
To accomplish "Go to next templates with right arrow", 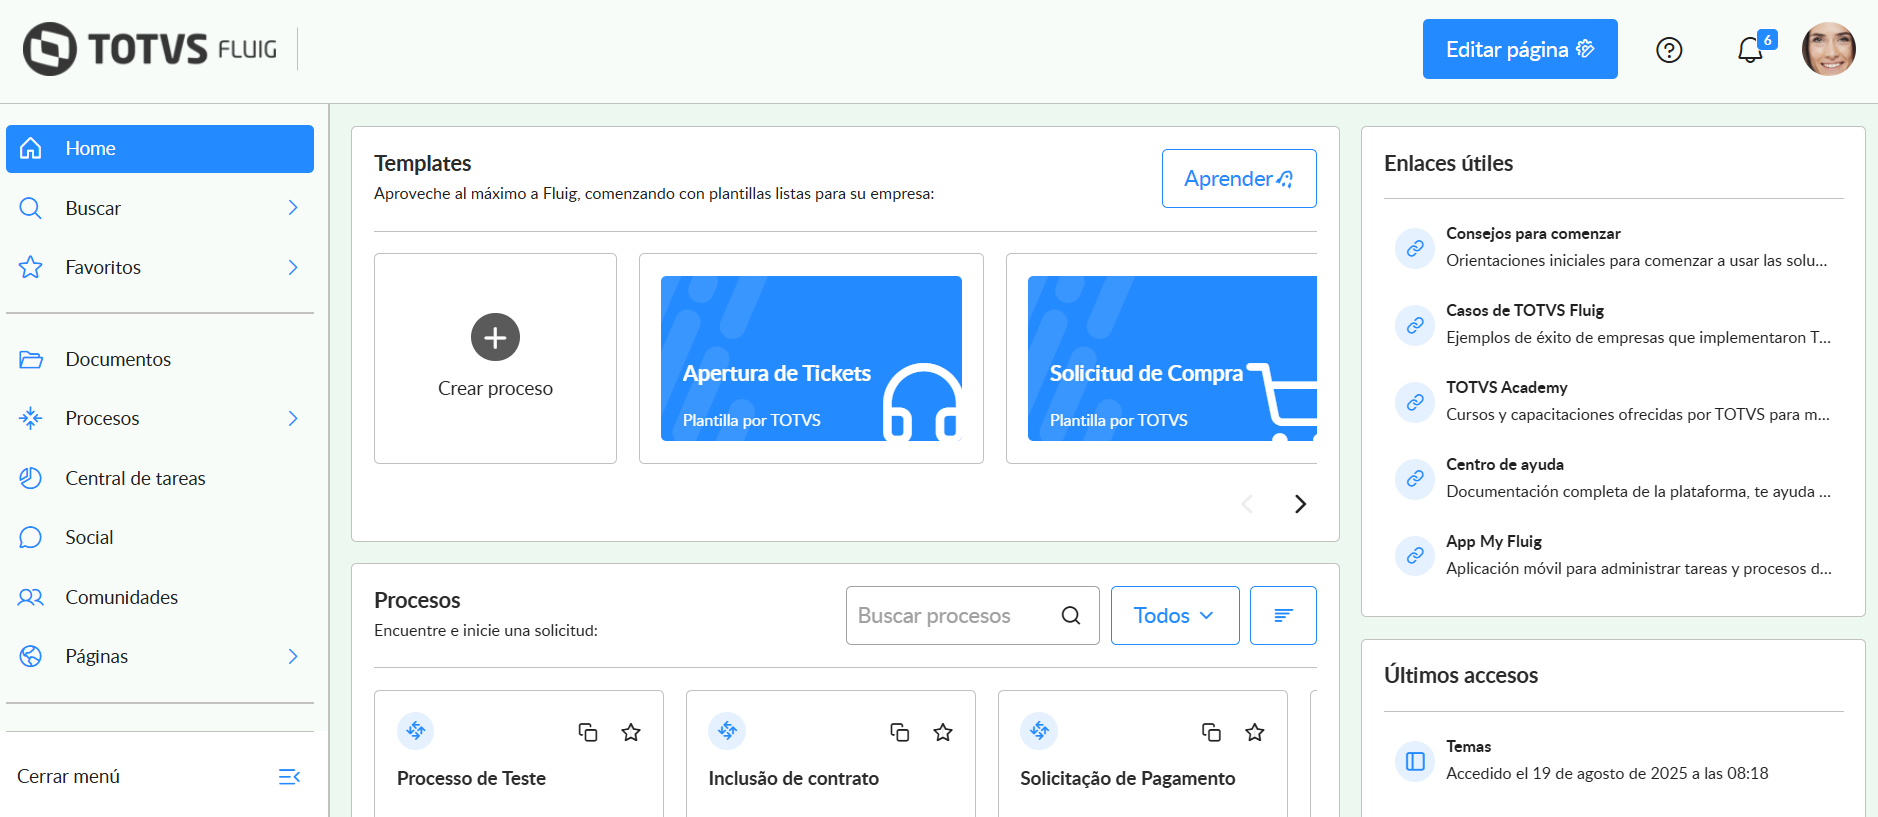I will [x=1300, y=504].
